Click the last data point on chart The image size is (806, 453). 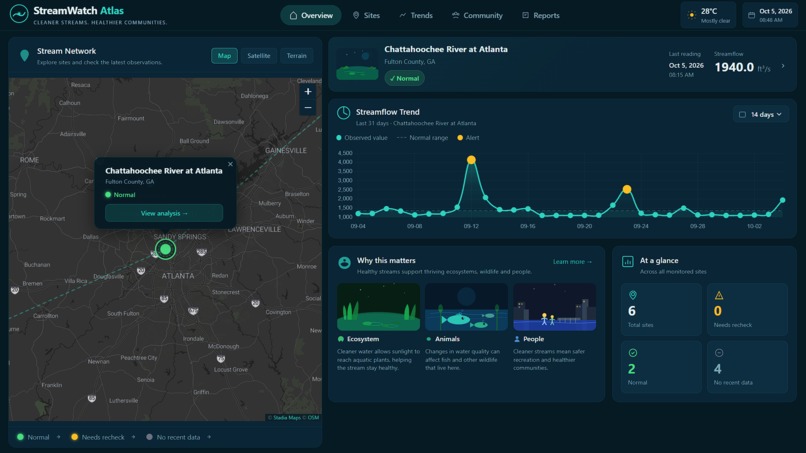782,200
